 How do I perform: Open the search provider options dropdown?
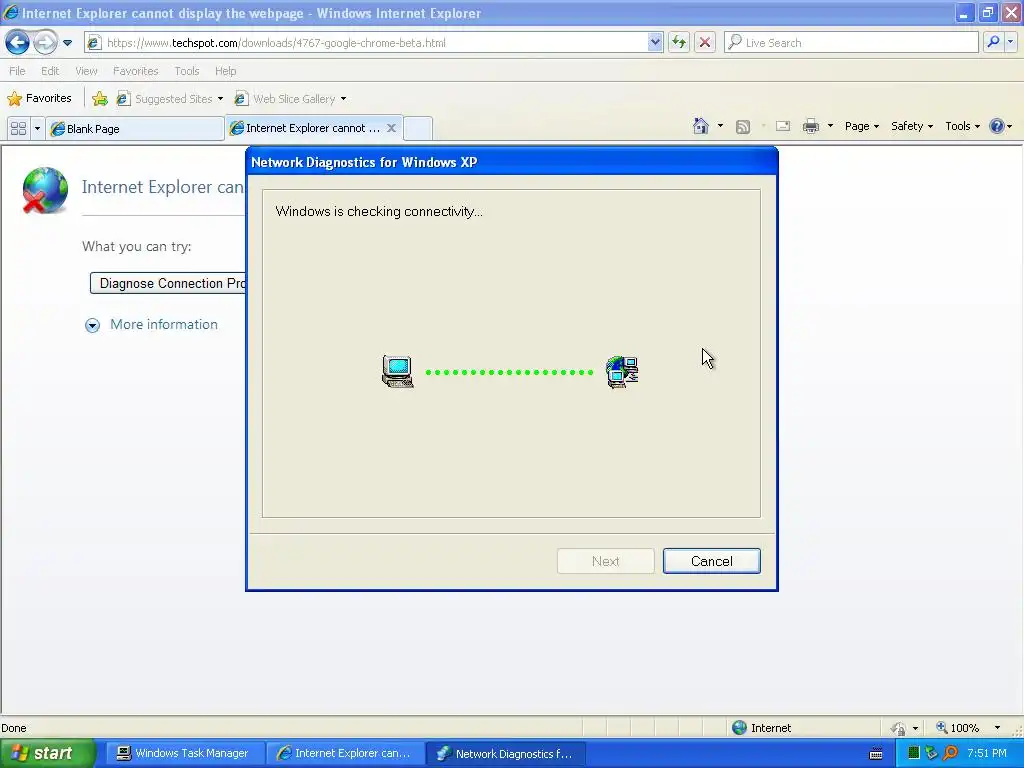pos(1010,42)
